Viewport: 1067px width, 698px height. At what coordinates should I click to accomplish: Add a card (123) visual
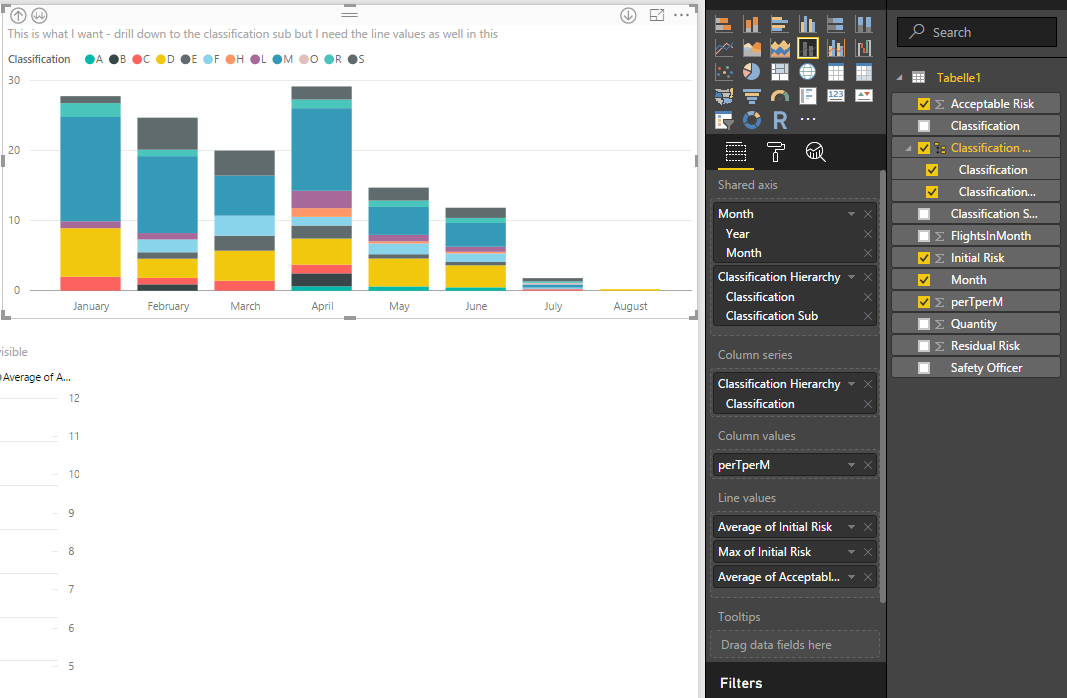pos(836,95)
